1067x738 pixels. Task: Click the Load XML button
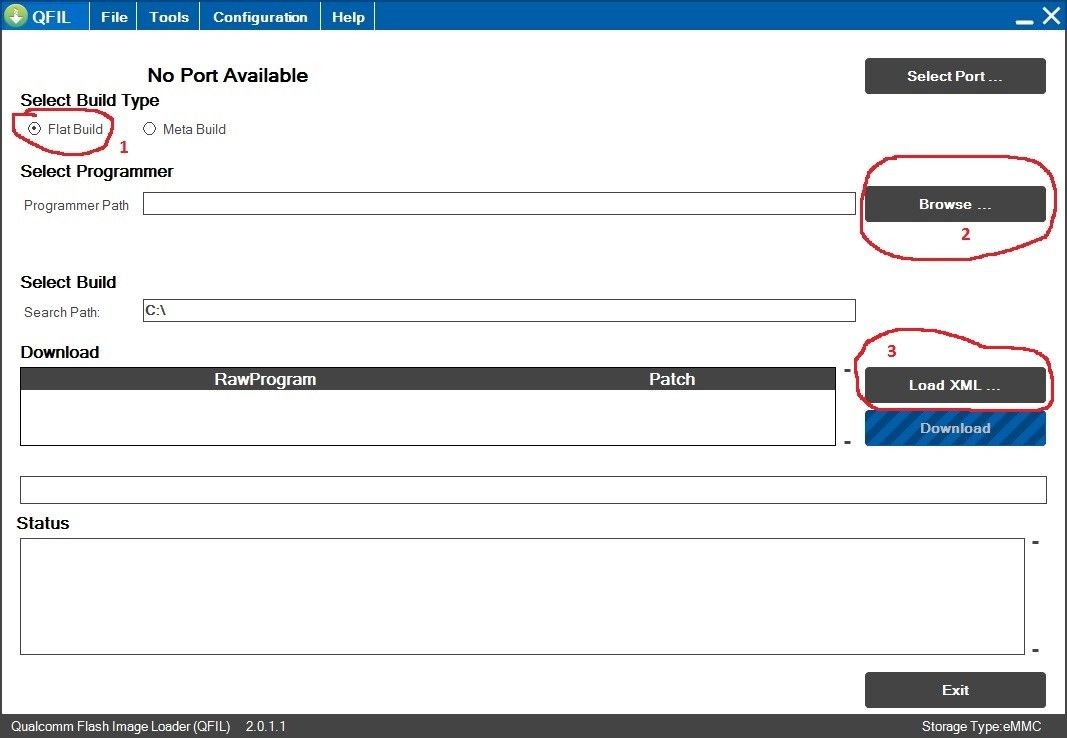click(955, 385)
